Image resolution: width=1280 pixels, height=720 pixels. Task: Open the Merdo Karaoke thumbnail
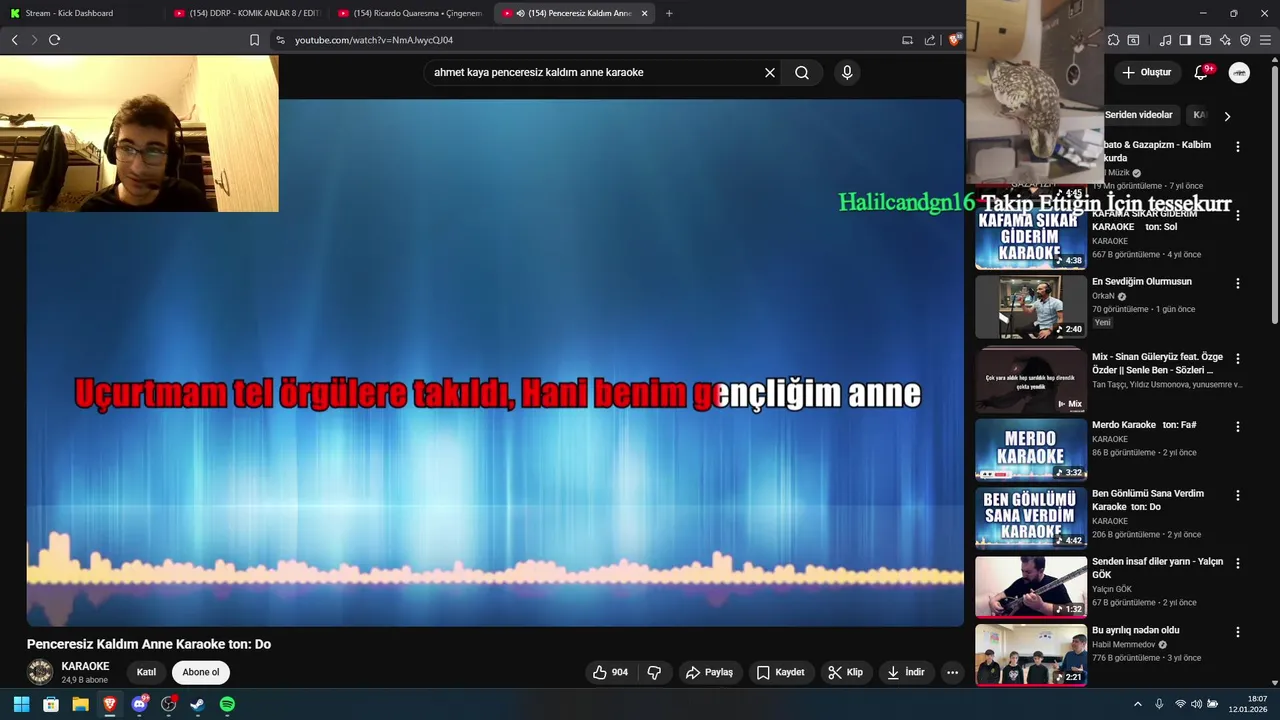(1031, 450)
